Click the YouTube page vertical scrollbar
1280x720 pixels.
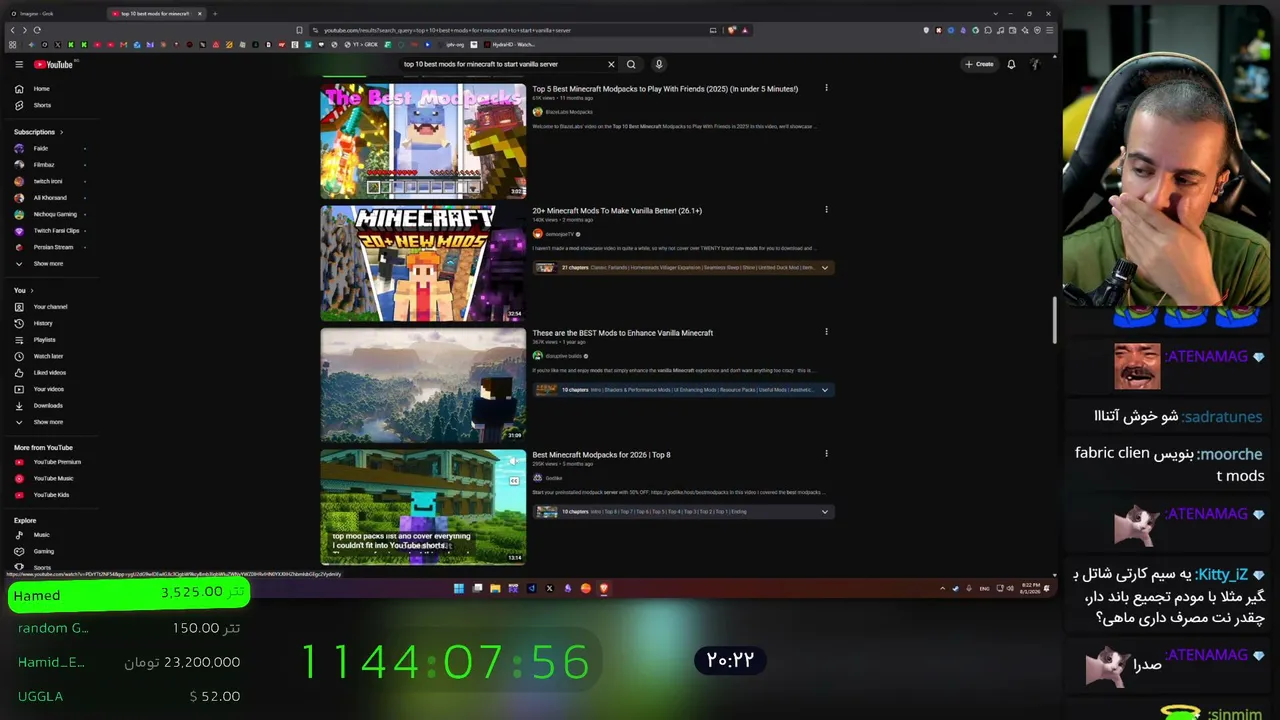[x=1054, y=320]
